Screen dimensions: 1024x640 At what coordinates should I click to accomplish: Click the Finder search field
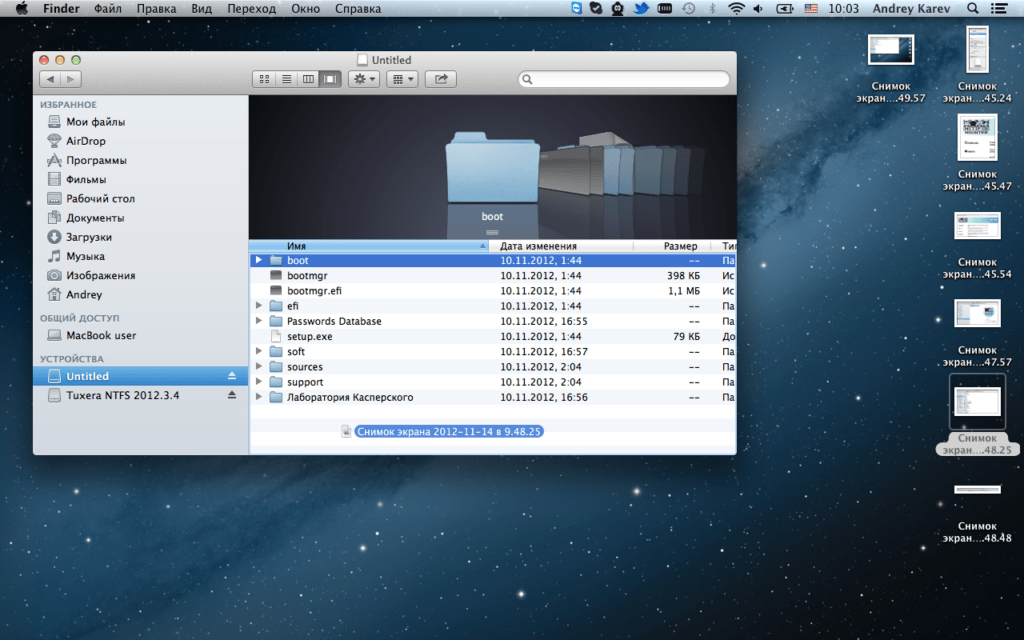pos(624,79)
